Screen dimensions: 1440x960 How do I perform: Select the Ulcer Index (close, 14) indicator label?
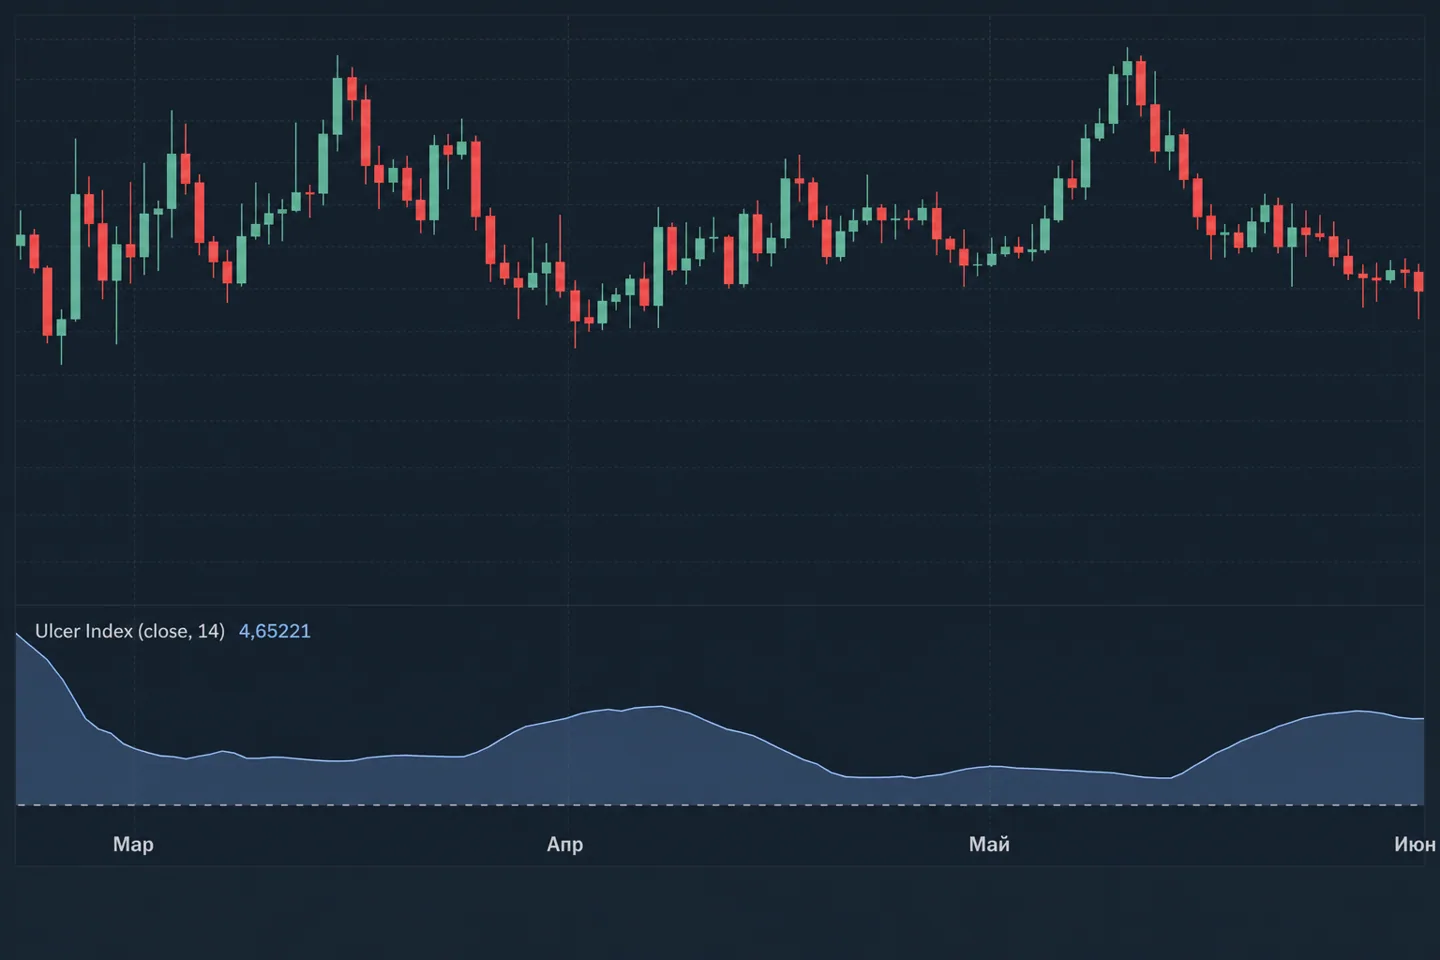(130, 631)
